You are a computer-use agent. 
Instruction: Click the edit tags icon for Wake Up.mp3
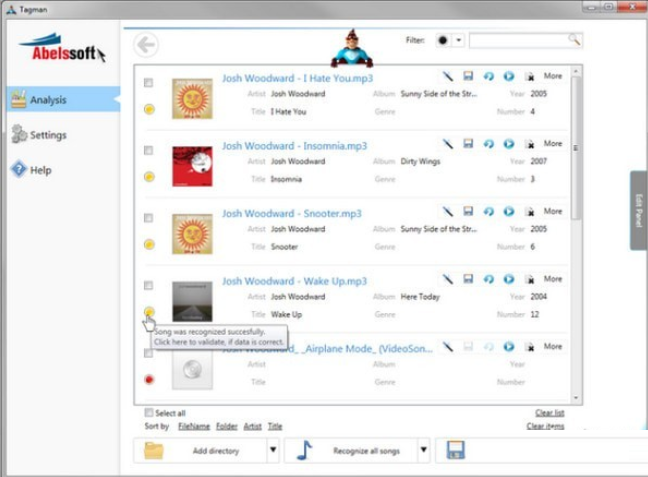pyautogui.click(x=448, y=279)
